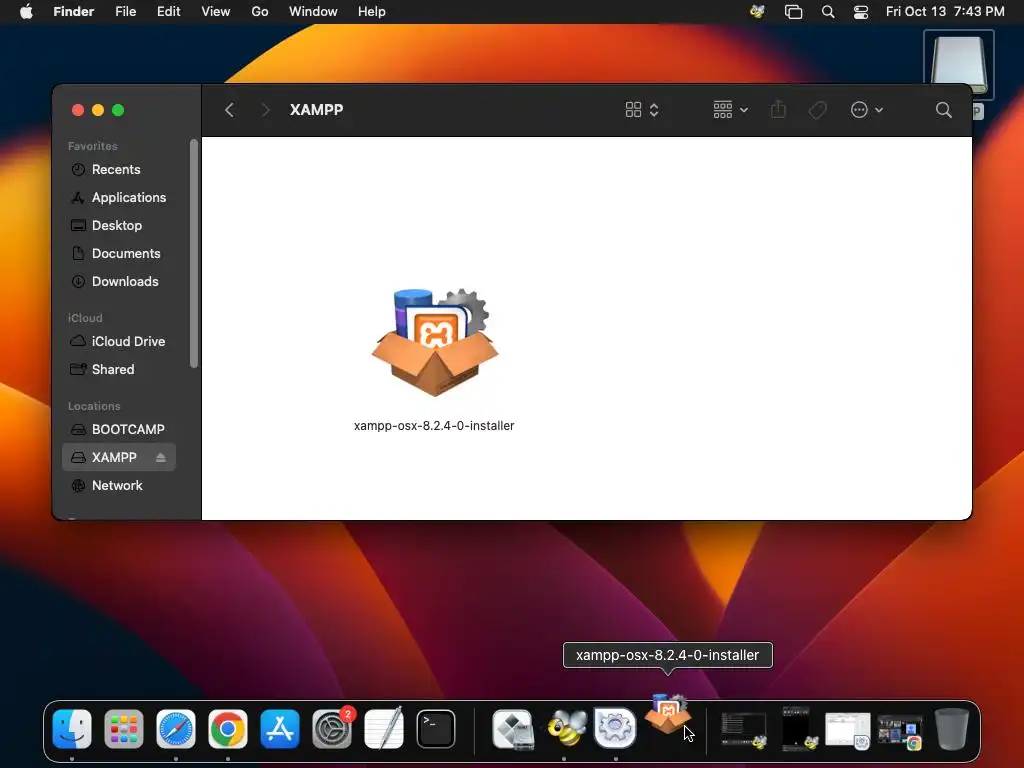Viewport: 1024px width, 768px height.
Task: Open the Window menu
Action: click(x=313, y=12)
